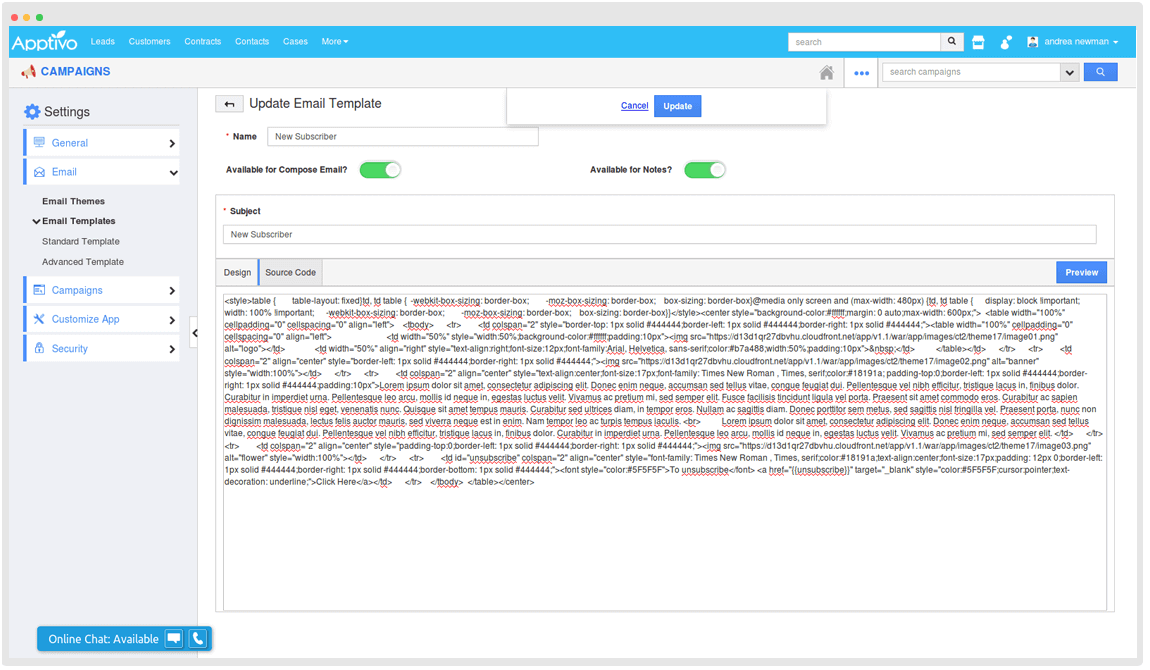The image size is (1150, 670).
Task: Open the online chat message icon
Action: 174,638
